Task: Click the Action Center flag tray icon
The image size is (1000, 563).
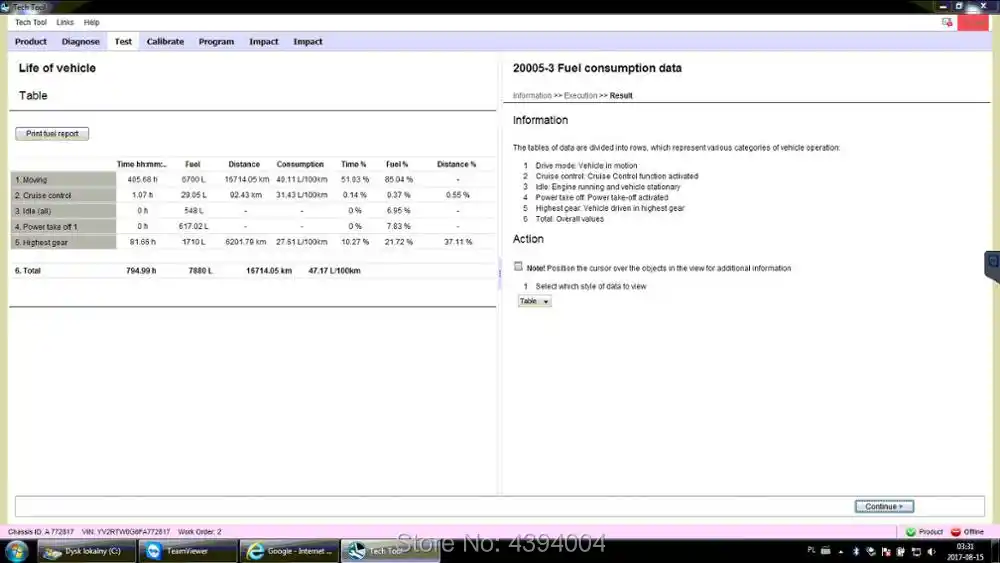Action: pyautogui.click(x=886, y=552)
